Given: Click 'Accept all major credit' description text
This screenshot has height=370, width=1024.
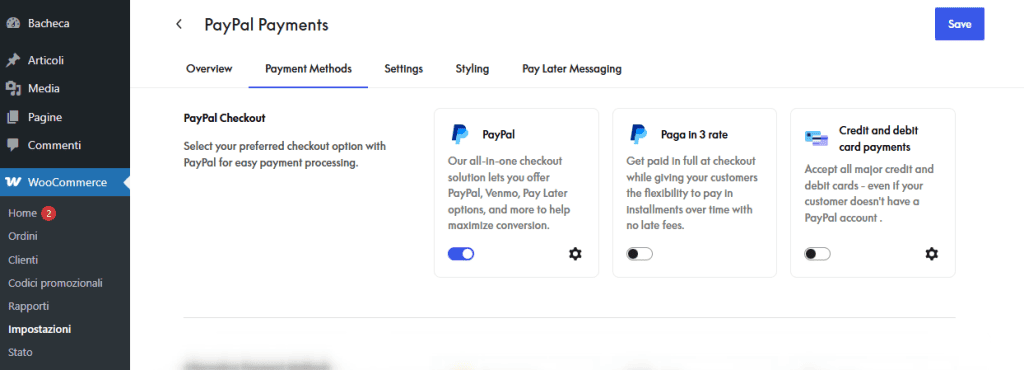Looking at the screenshot, I should point(869,193).
